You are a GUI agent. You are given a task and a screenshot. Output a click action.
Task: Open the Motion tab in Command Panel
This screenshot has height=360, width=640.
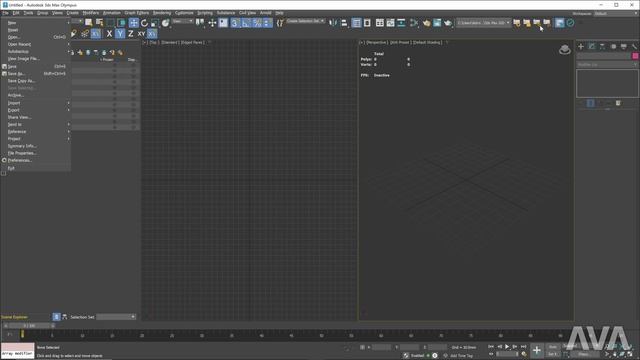pyautogui.click(x=613, y=47)
